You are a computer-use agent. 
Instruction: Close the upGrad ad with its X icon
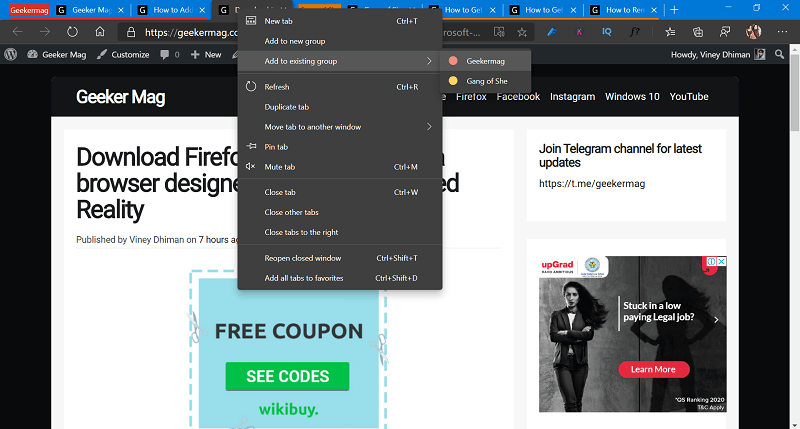(721, 261)
